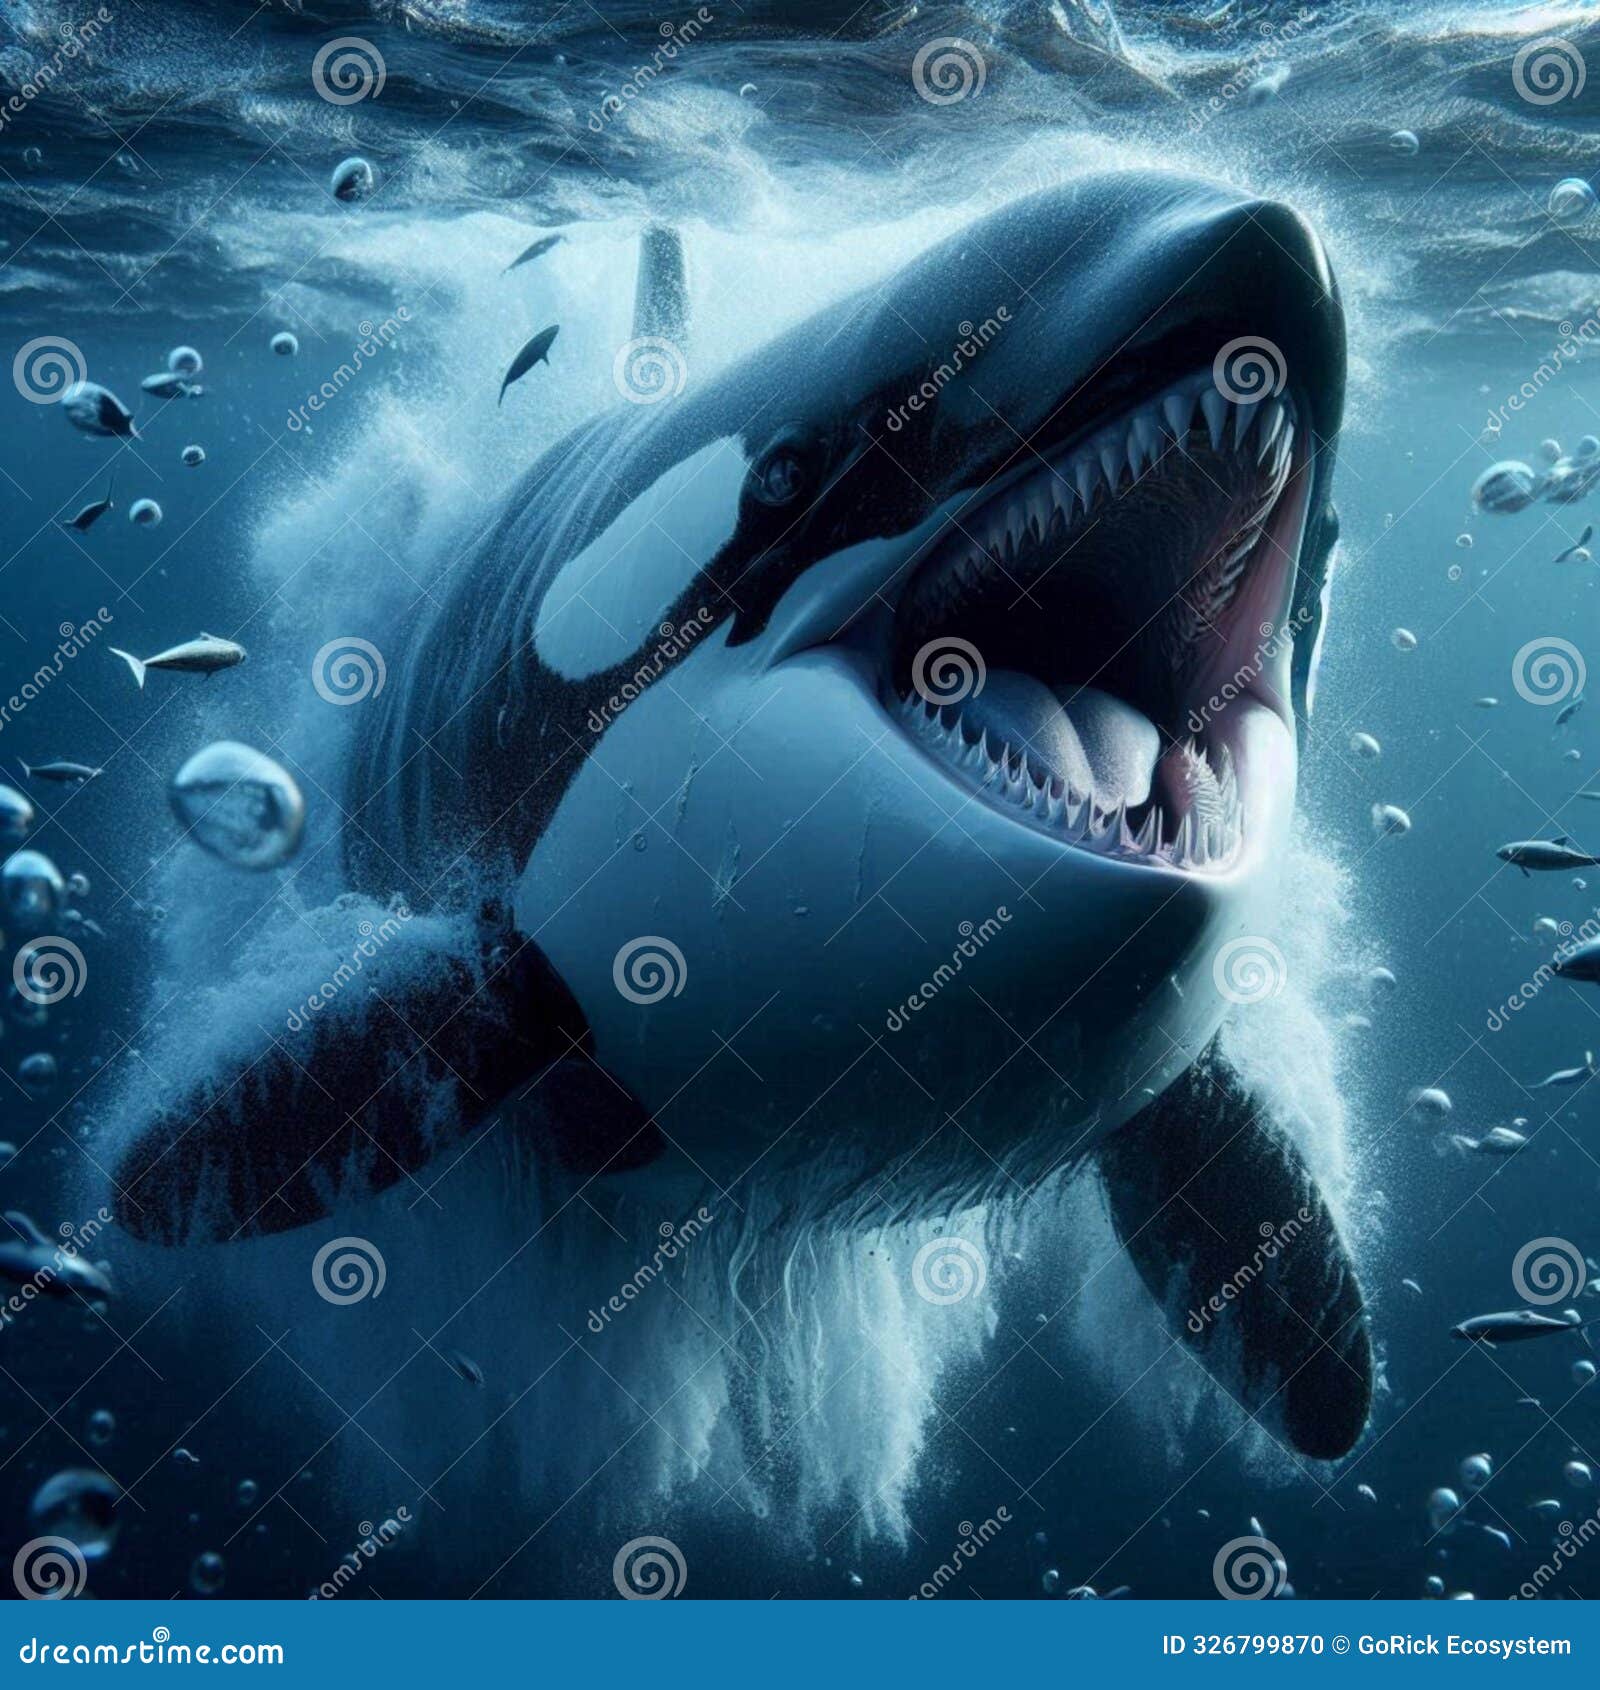
Task: Click the black bottom watermark bar
Action: 800,1648
